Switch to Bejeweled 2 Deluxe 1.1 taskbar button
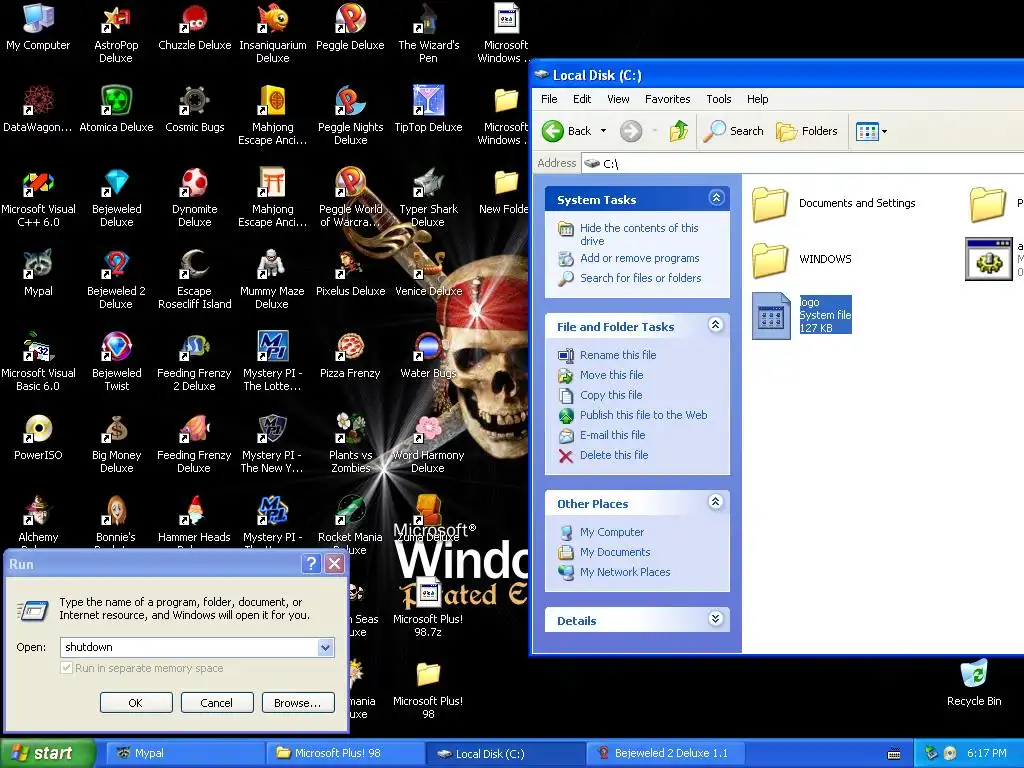 [665, 754]
